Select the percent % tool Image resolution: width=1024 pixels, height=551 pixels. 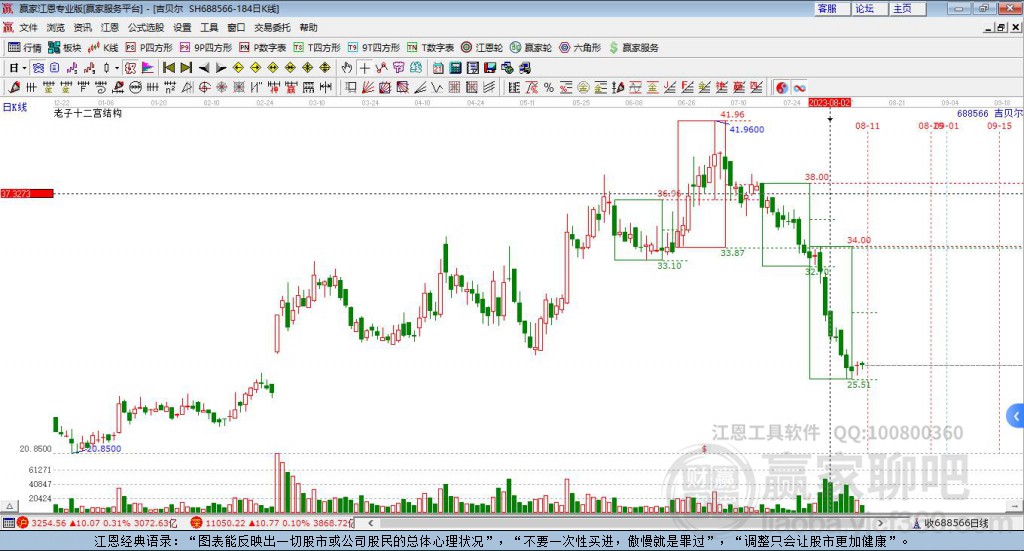click(x=549, y=87)
